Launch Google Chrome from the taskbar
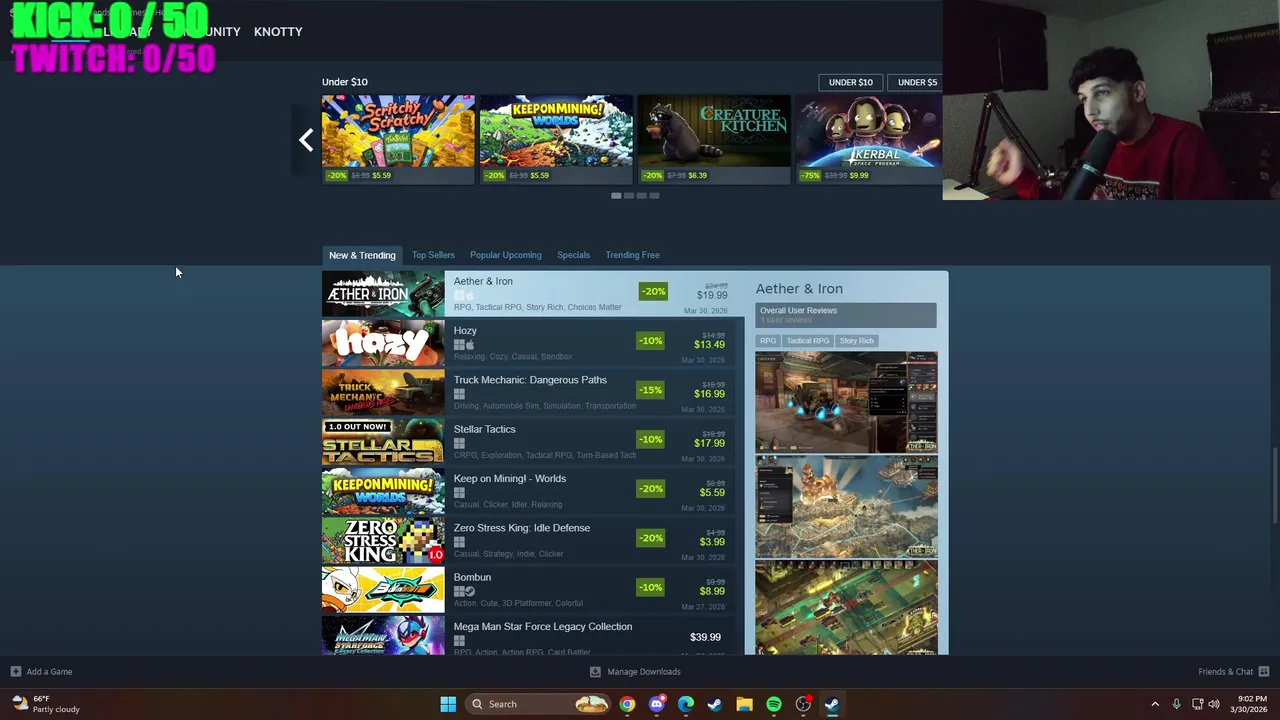1280x720 pixels. 627,704
